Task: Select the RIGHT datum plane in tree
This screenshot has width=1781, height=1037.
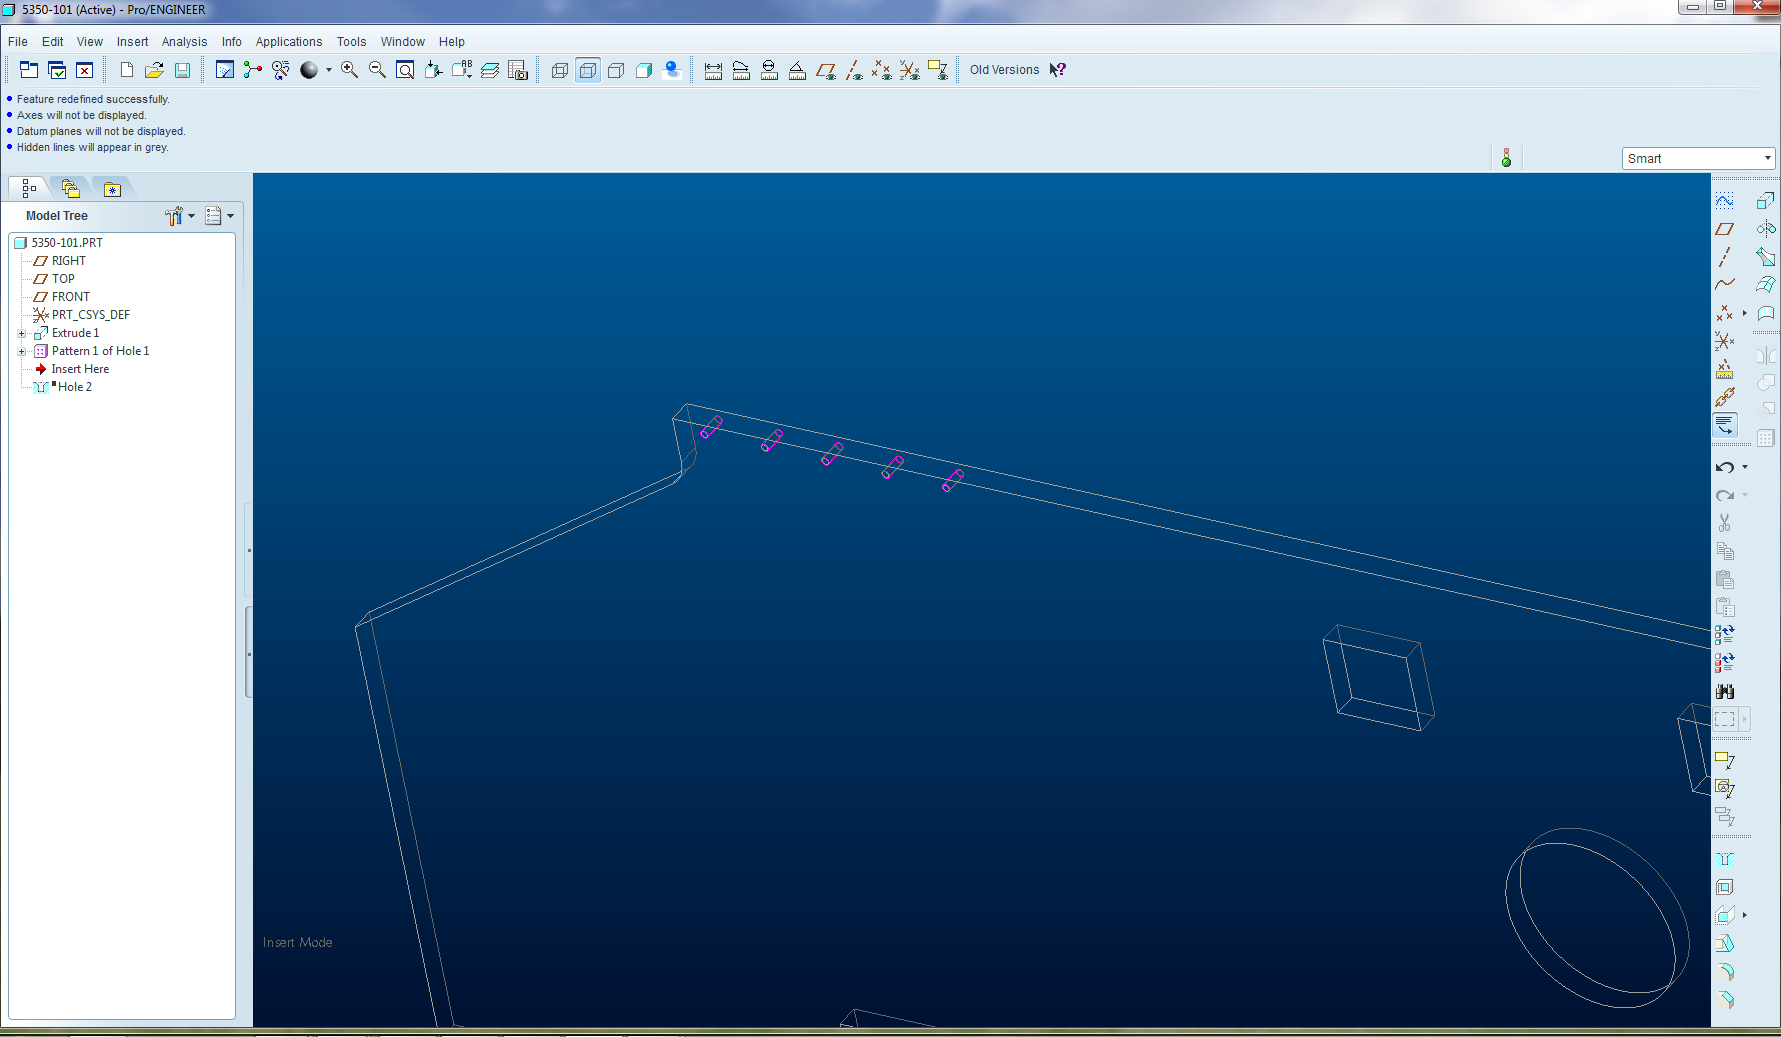Action: click(60, 261)
